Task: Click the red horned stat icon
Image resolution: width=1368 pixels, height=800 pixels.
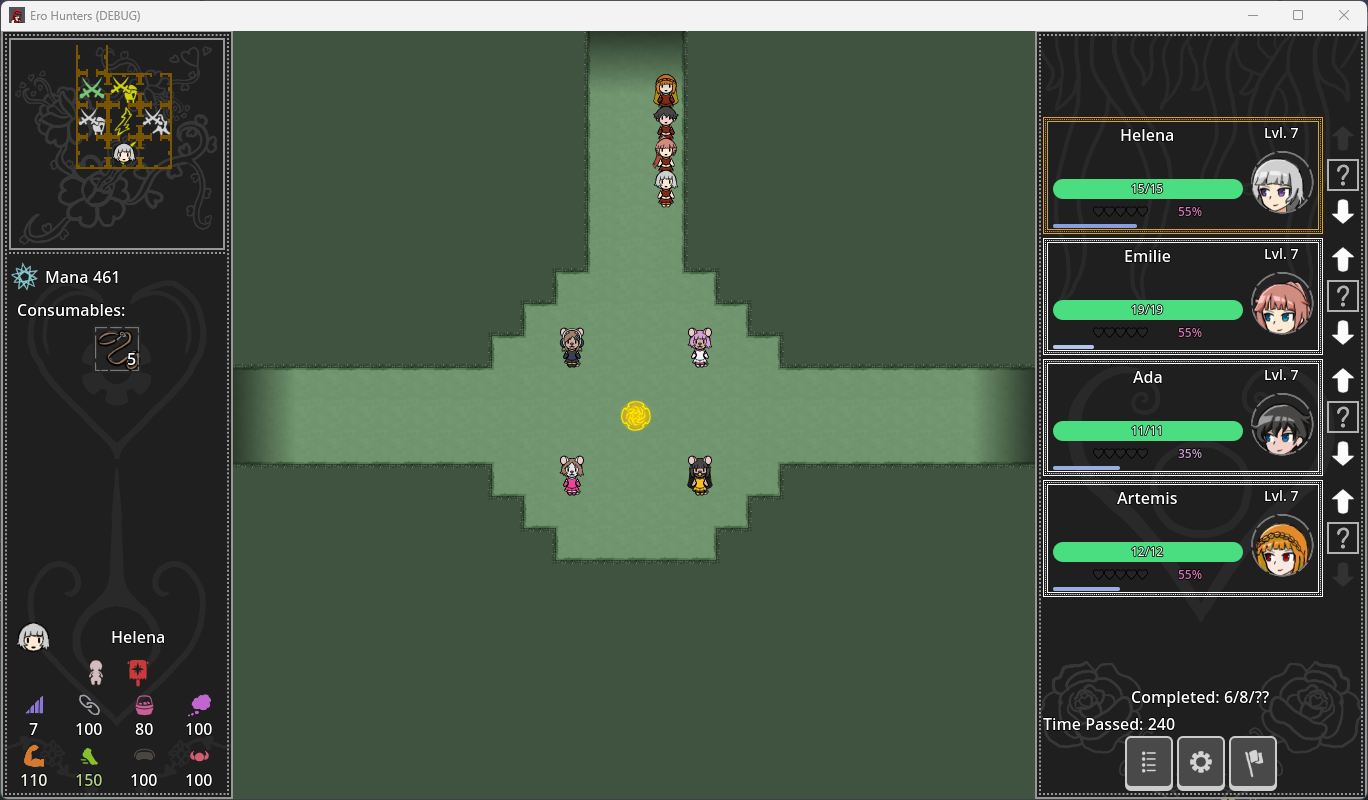Action: click(199, 755)
